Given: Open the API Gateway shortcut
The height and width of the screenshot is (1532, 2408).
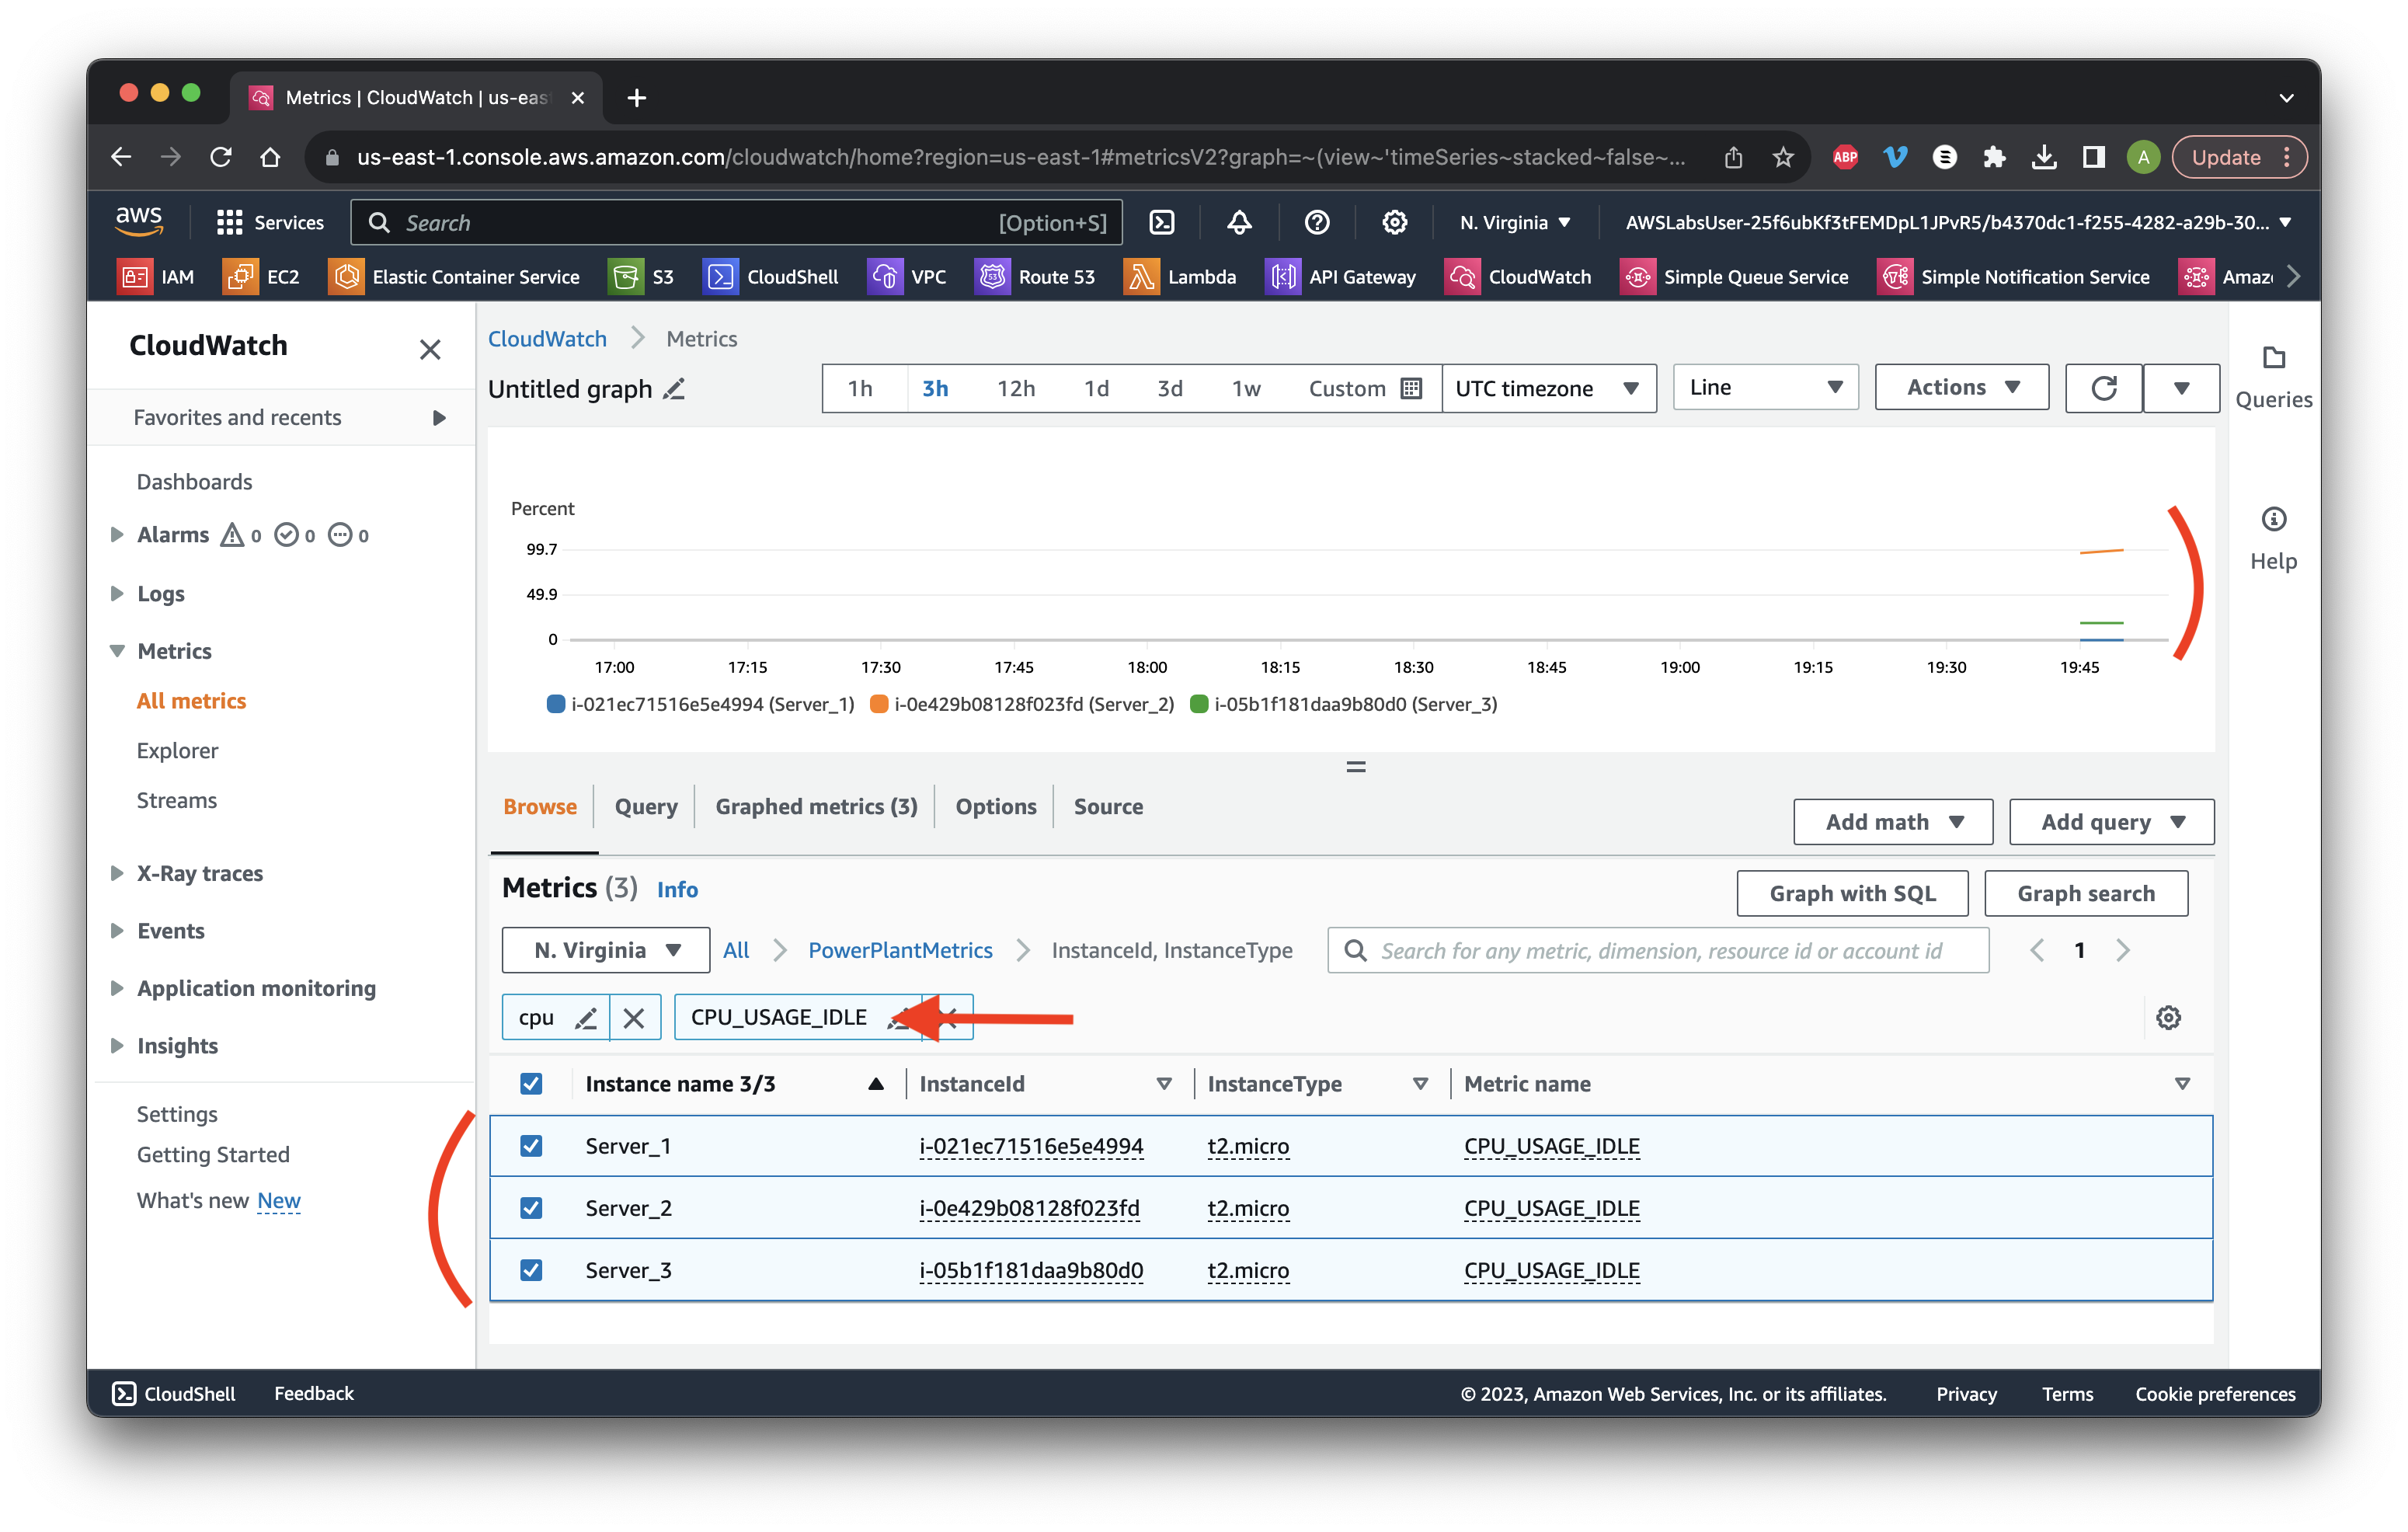Looking at the screenshot, I should click(x=1342, y=277).
